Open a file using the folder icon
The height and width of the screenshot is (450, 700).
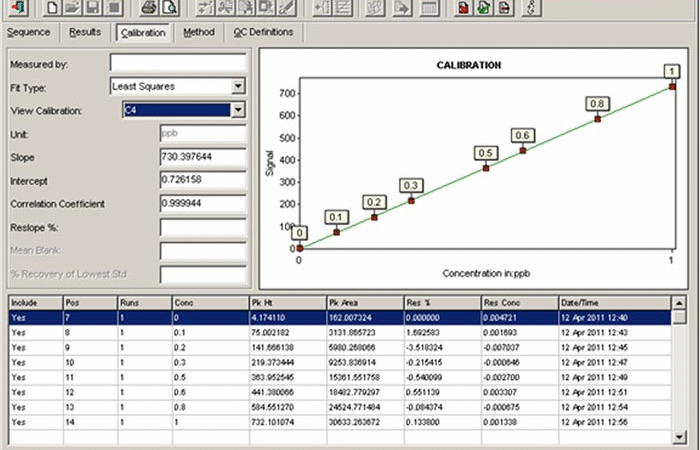pos(73,8)
